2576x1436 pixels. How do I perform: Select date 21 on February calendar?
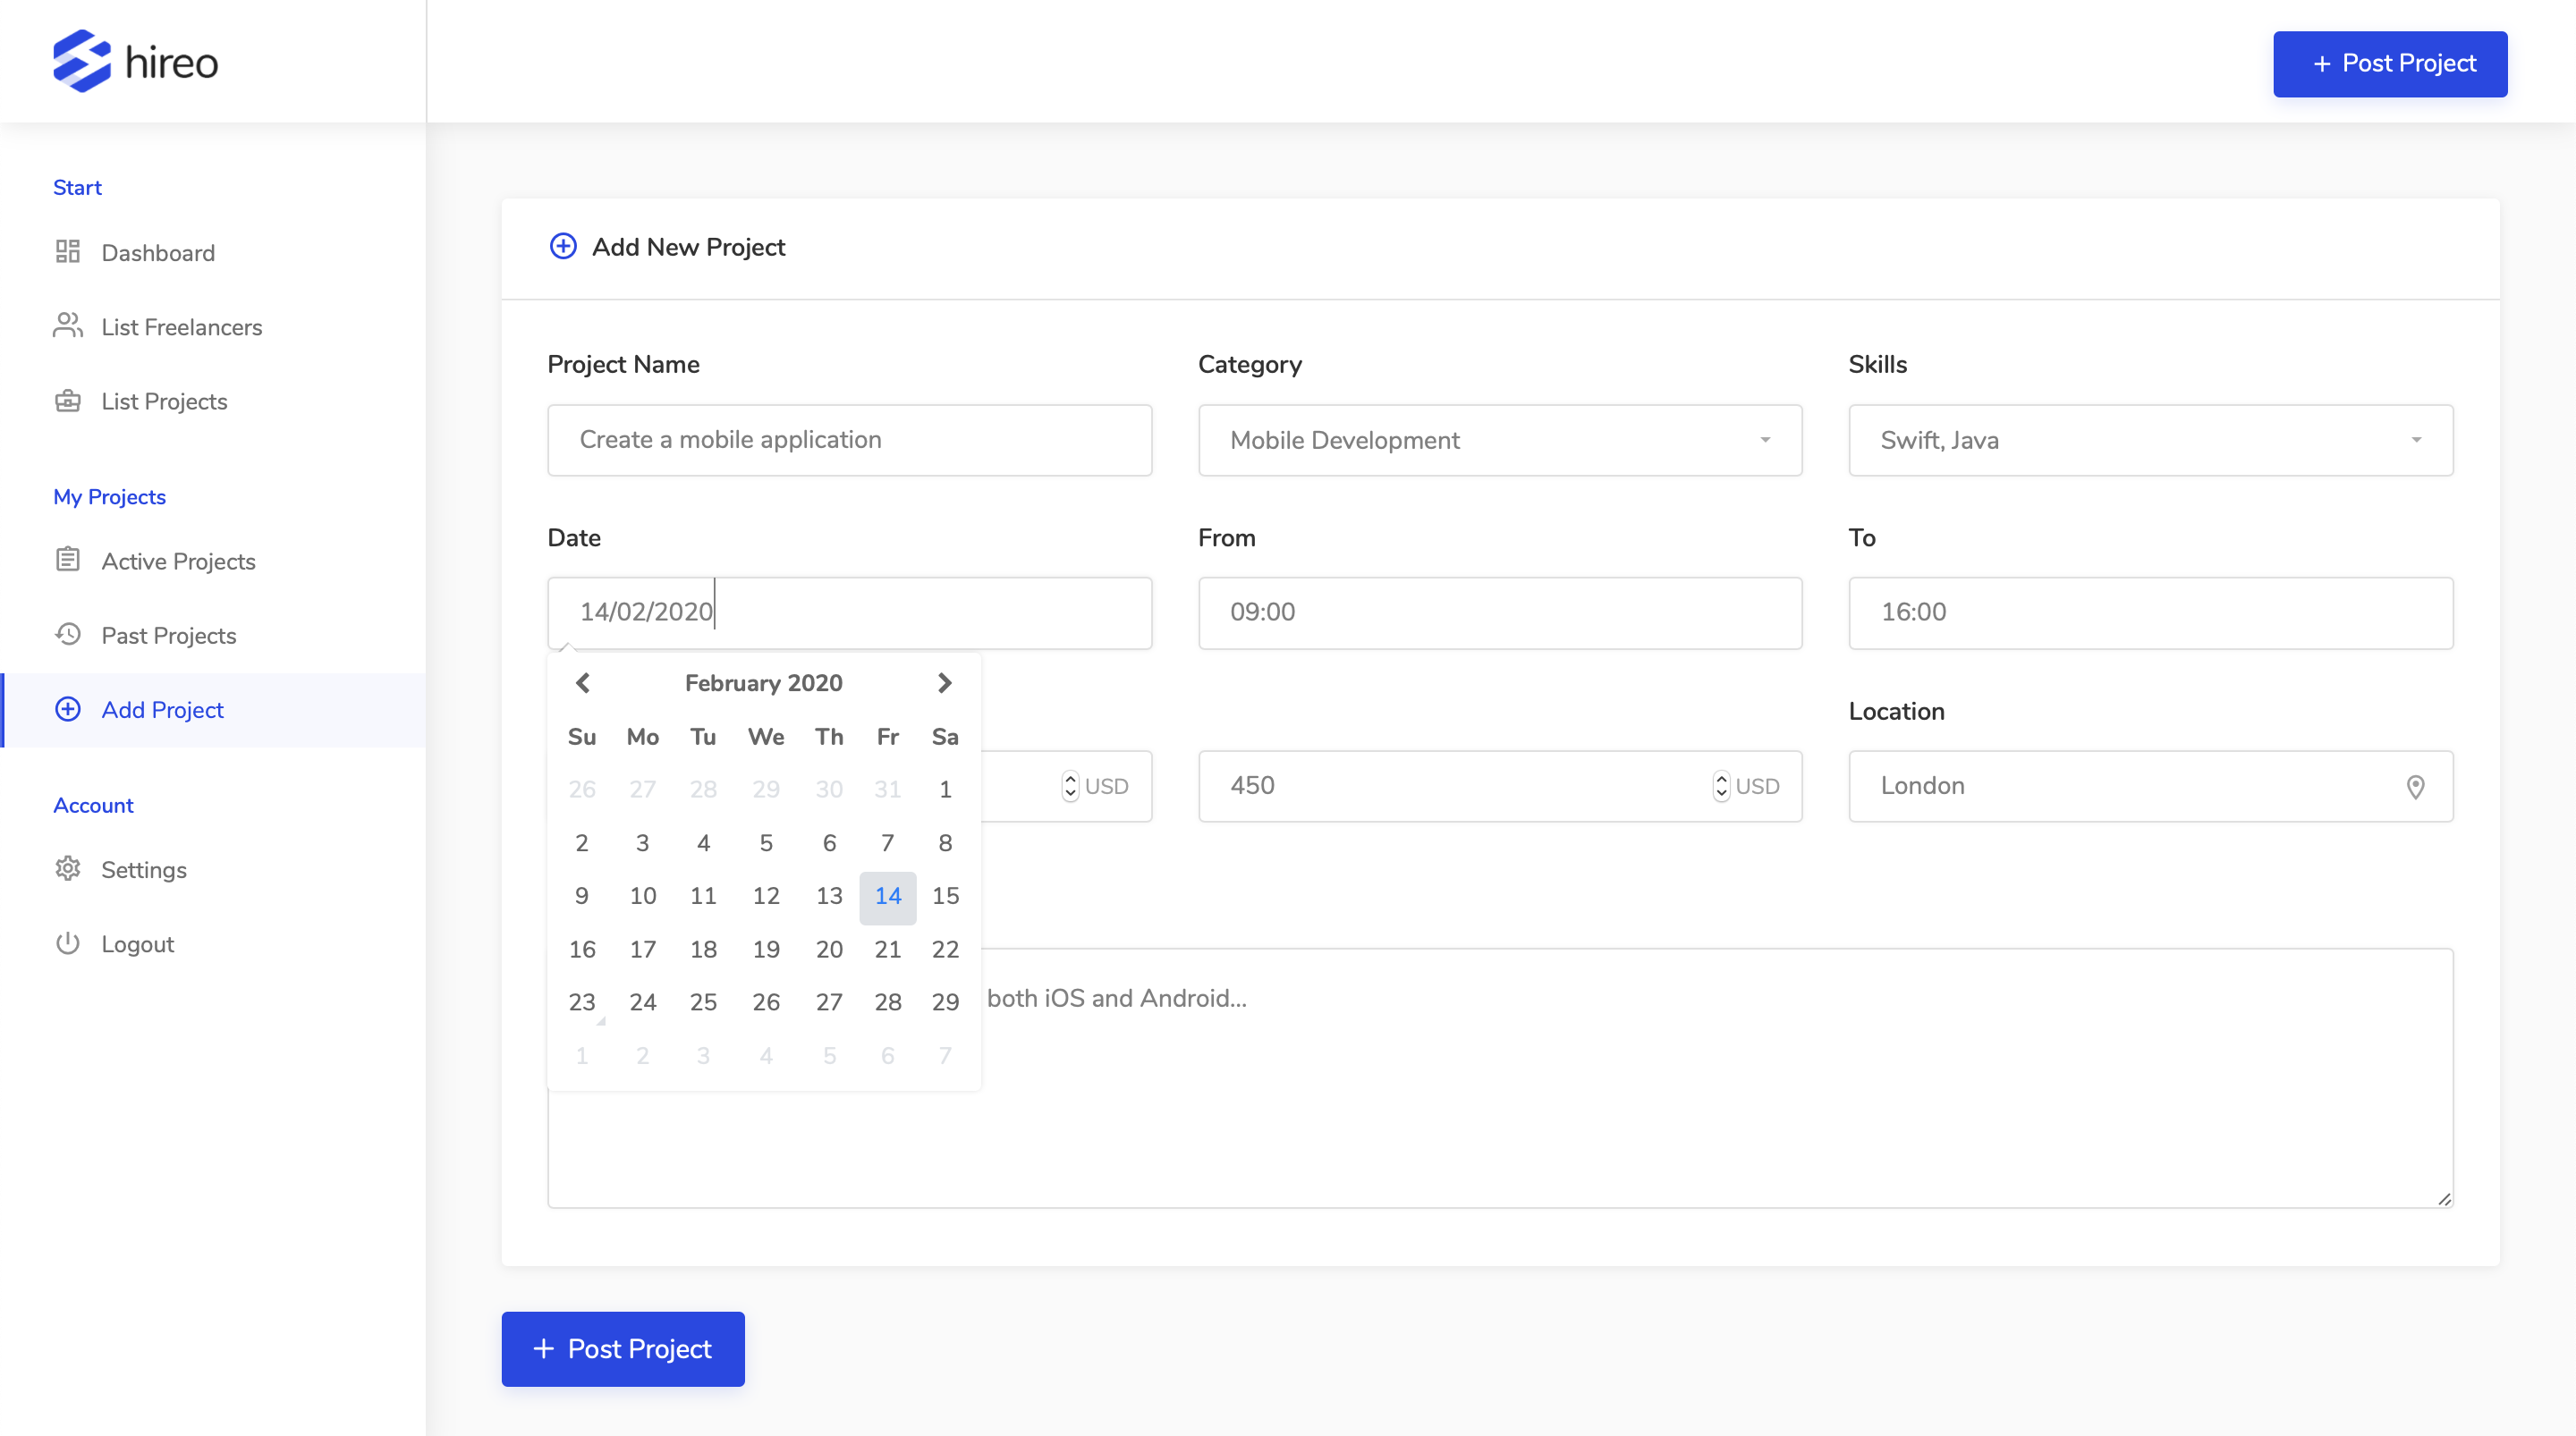[885, 950]
